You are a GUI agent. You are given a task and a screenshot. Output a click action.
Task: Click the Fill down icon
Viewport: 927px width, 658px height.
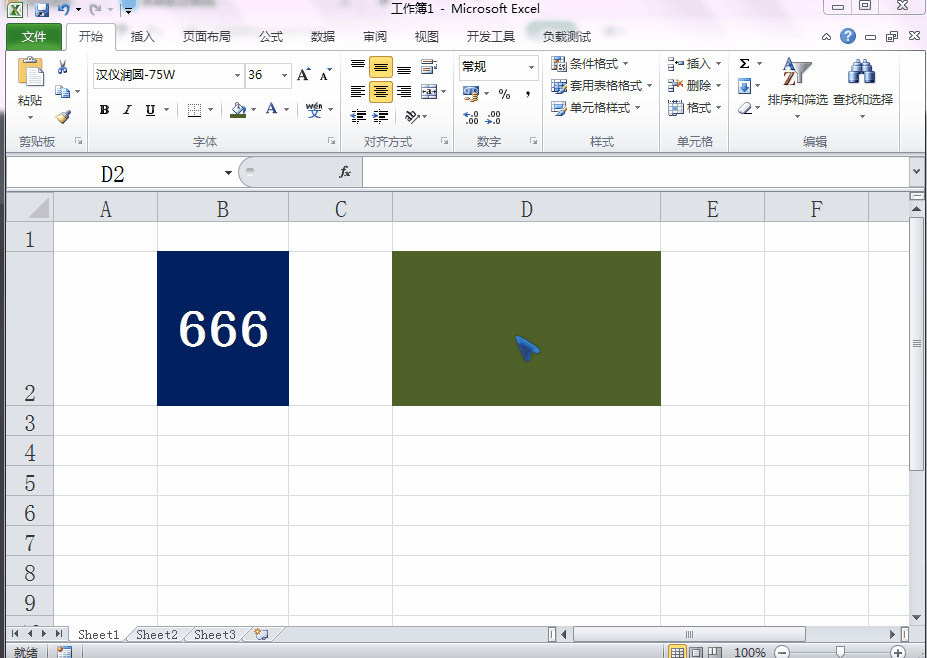(x=744, y=86)
